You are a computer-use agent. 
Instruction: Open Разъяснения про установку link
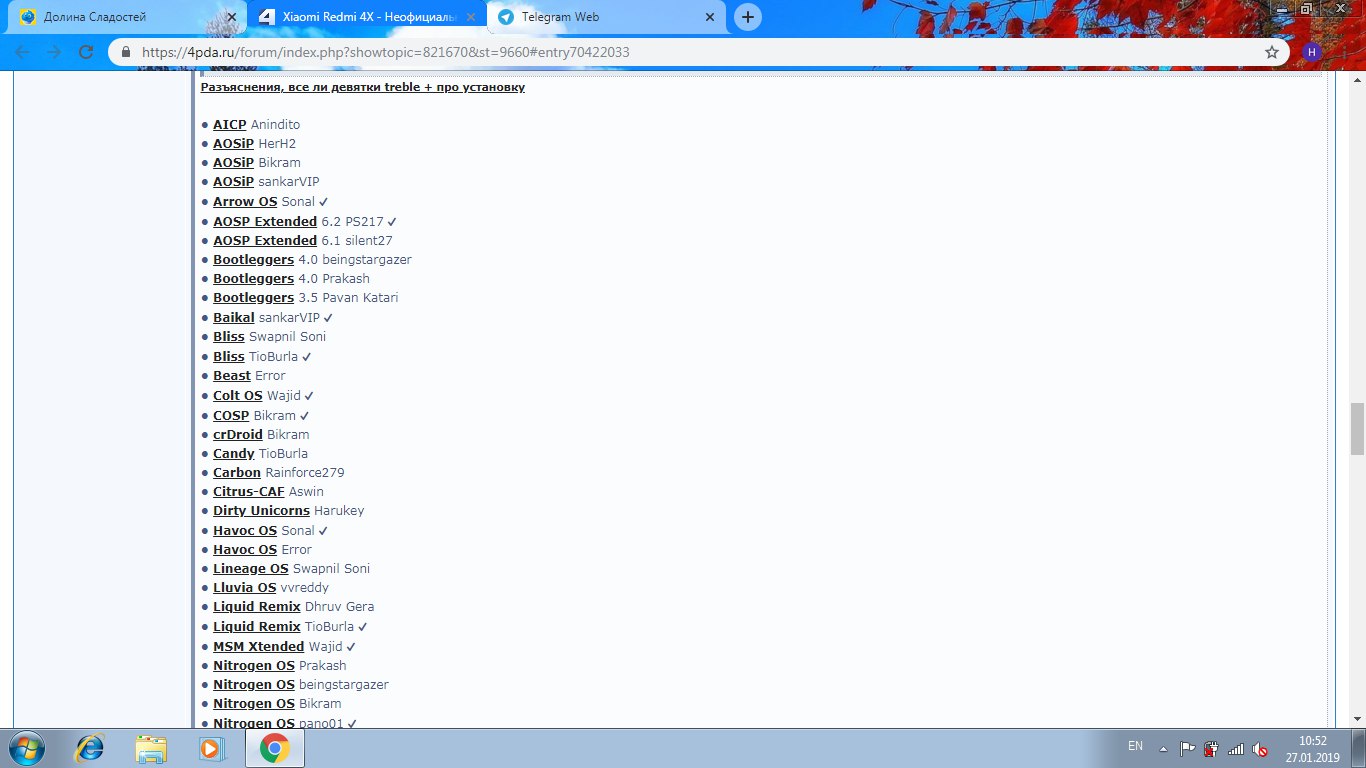click(363, 87)
